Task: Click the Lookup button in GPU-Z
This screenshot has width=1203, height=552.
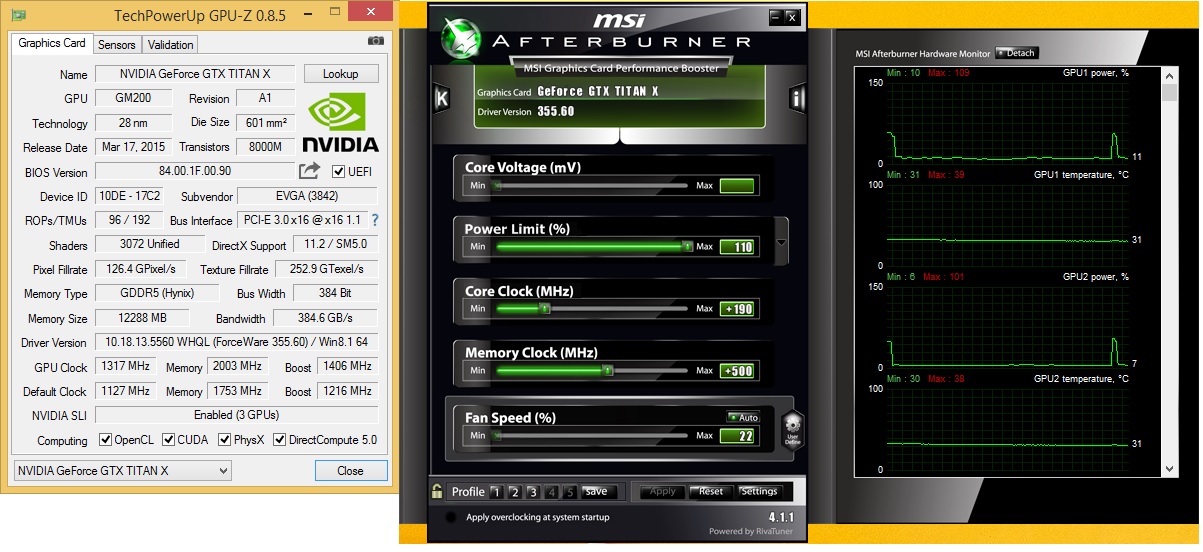Action: pos(340,74)
